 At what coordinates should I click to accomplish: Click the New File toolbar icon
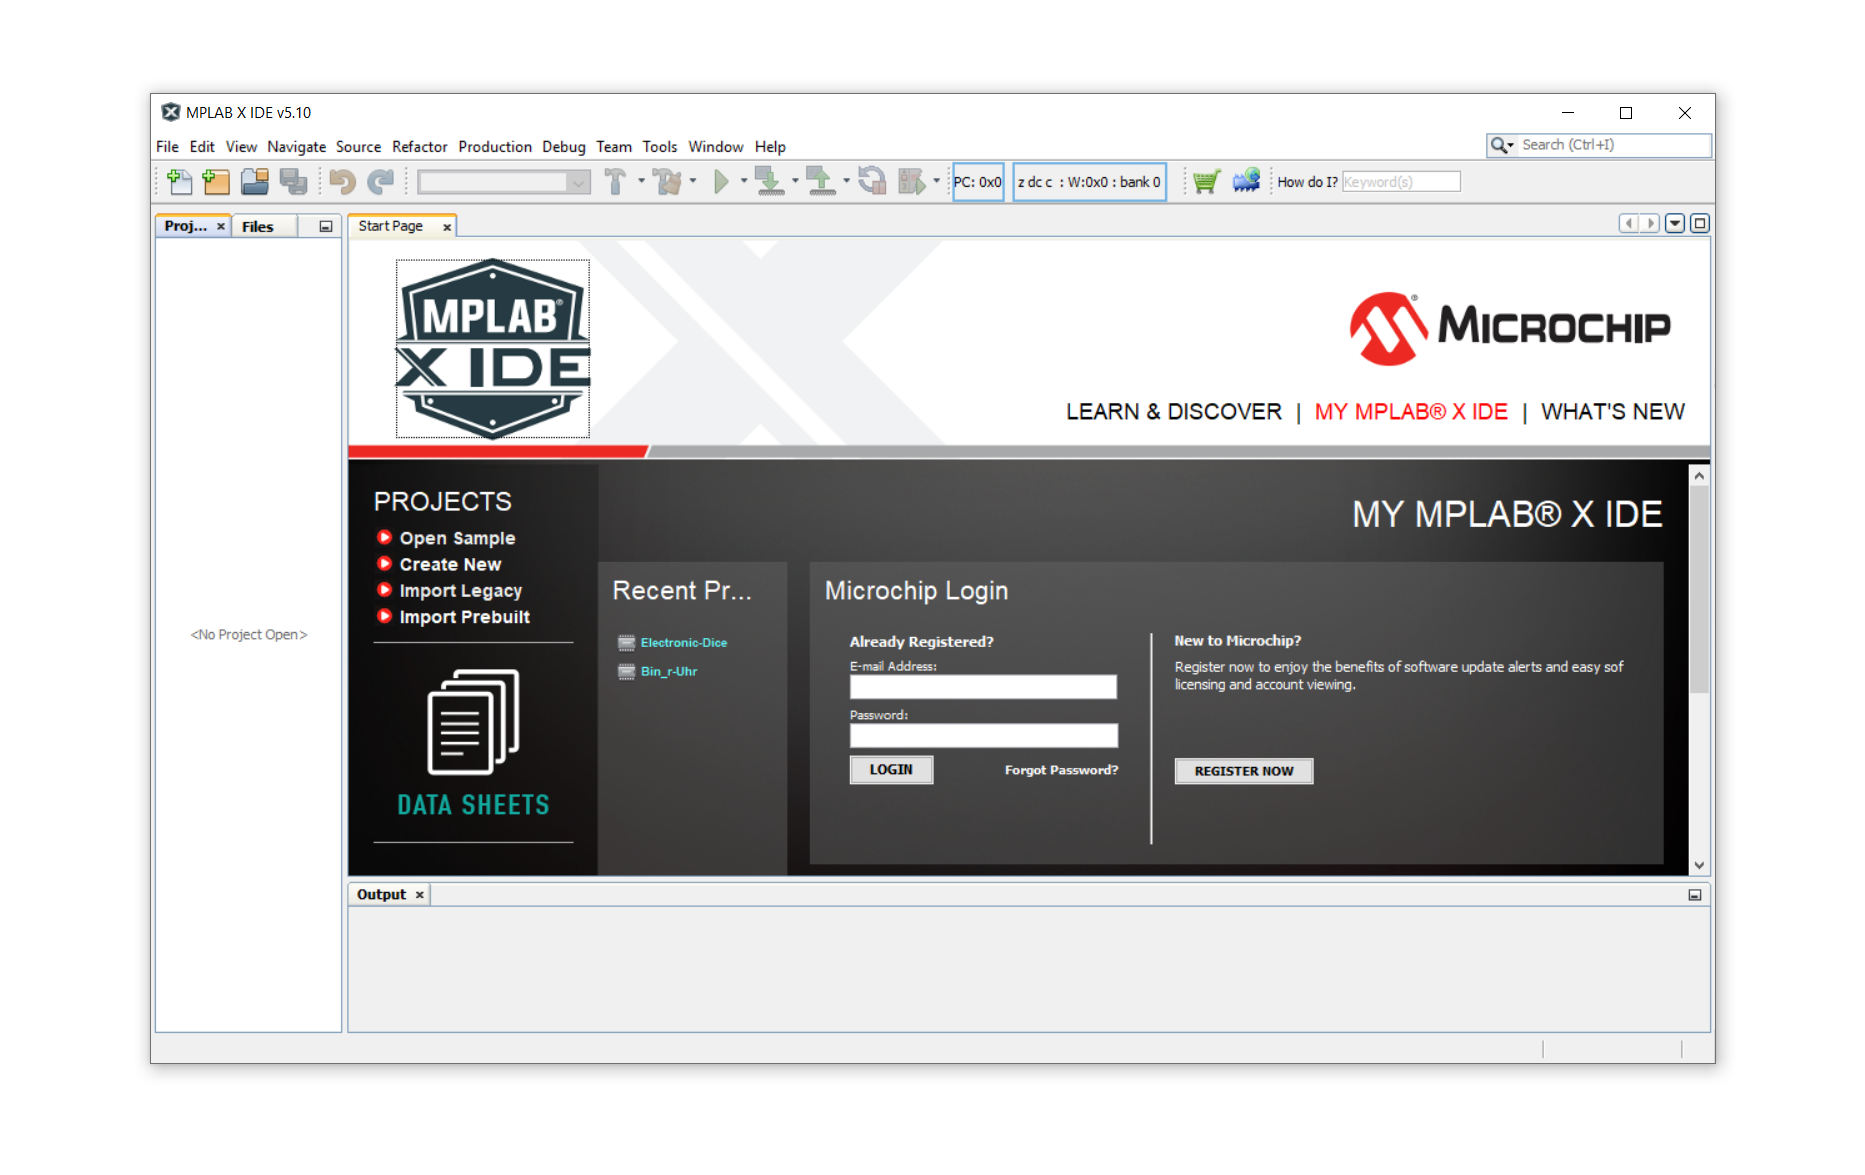pos(180,182)
